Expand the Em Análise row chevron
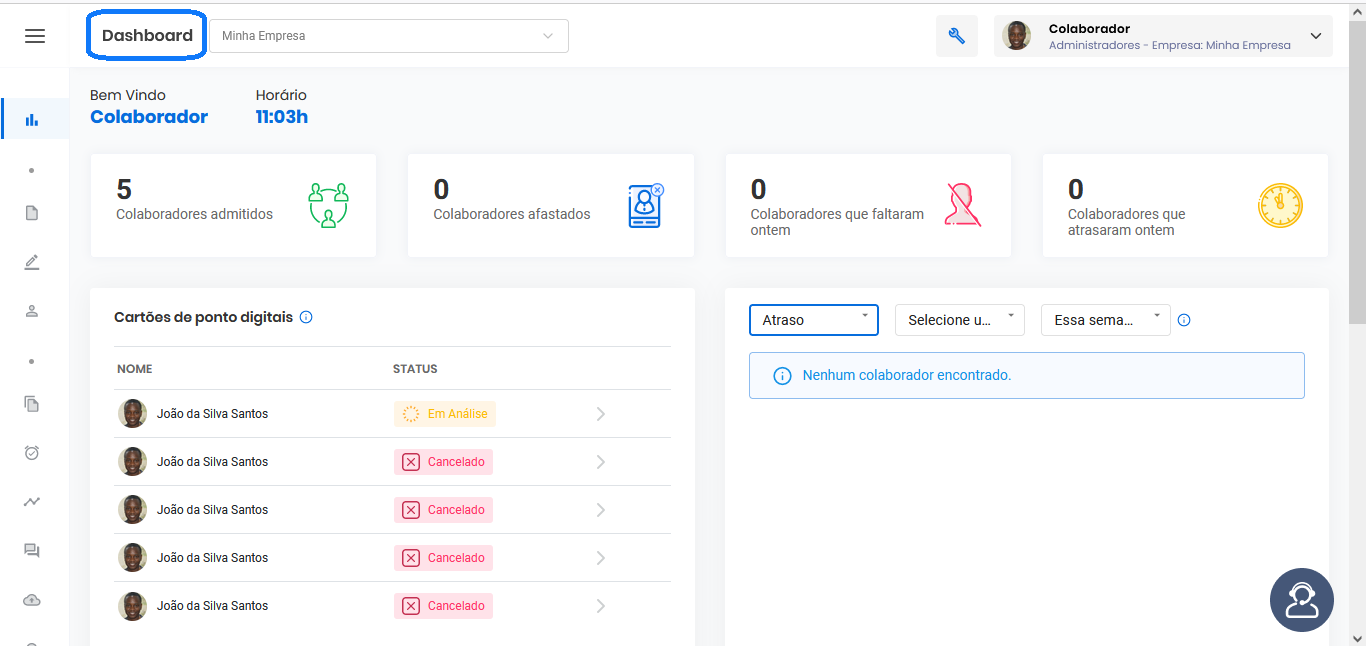 coord(601,414)
